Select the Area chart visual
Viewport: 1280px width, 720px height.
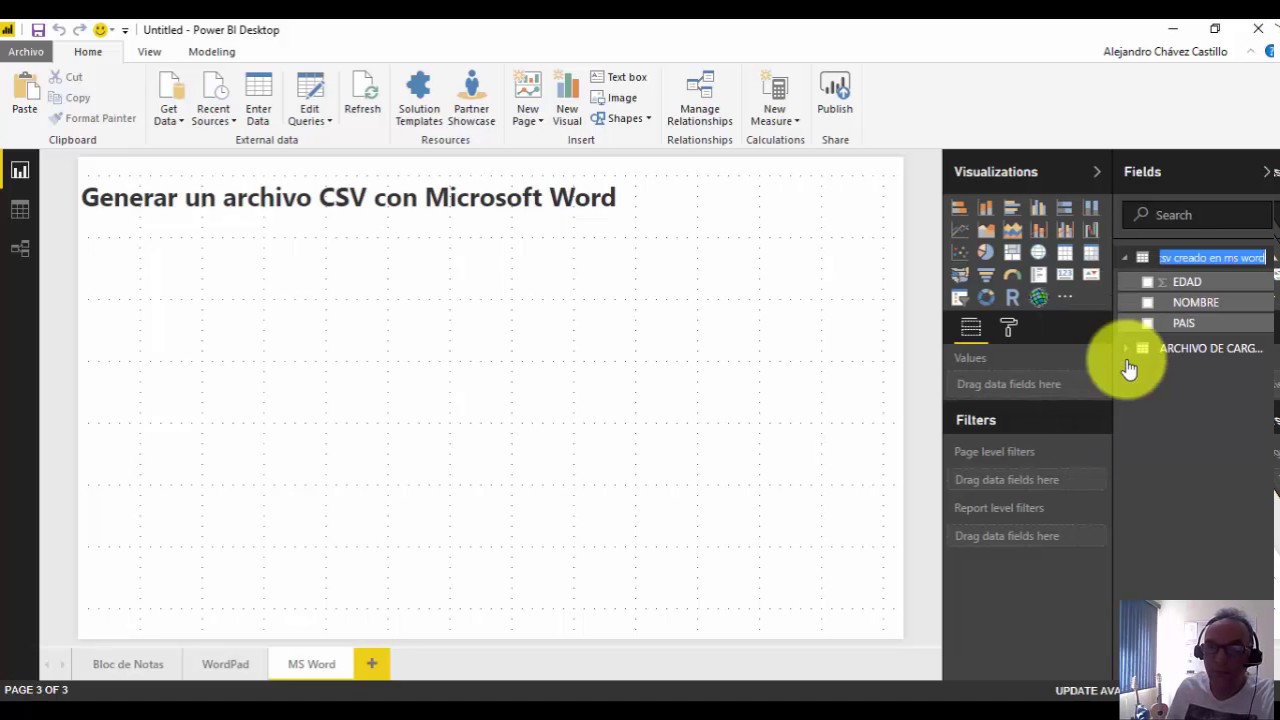point(986,230)
